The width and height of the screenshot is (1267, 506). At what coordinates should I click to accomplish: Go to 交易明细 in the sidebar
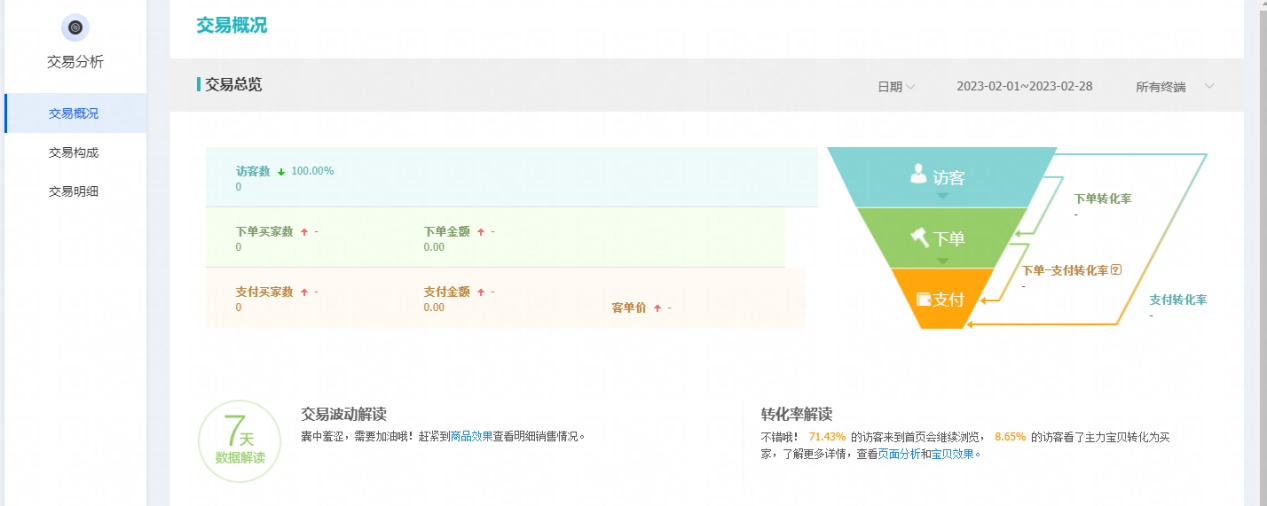click(74, 192)
